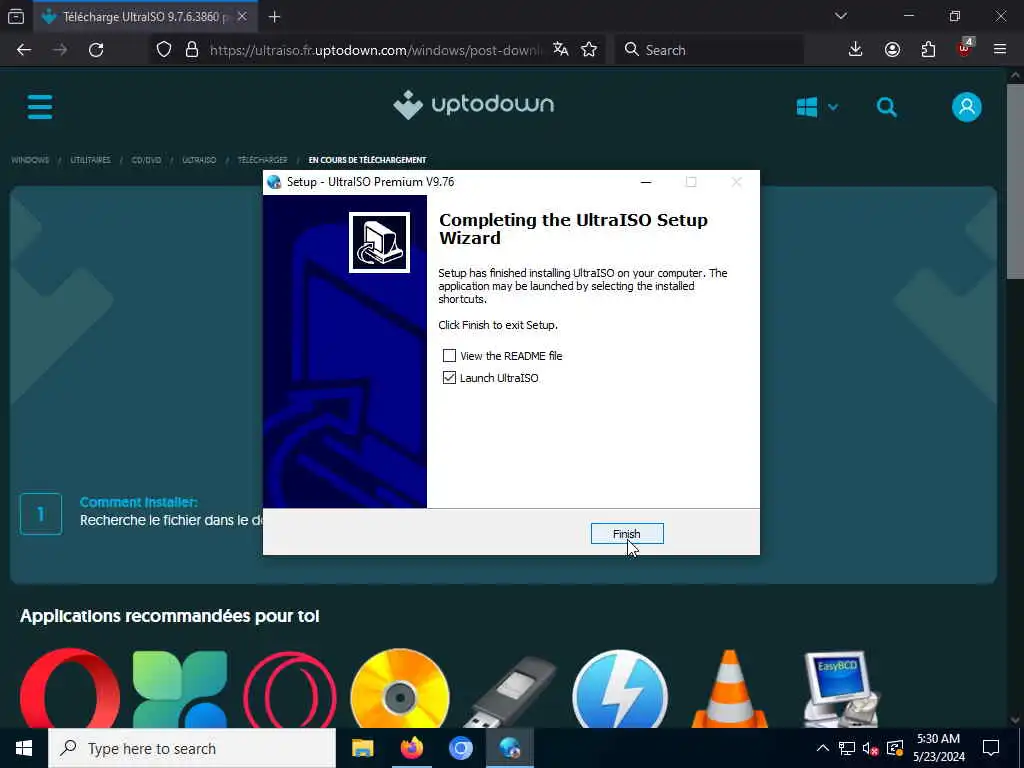Click the translate page icon in address bar

pyautogui.click(x=560, y=50)
